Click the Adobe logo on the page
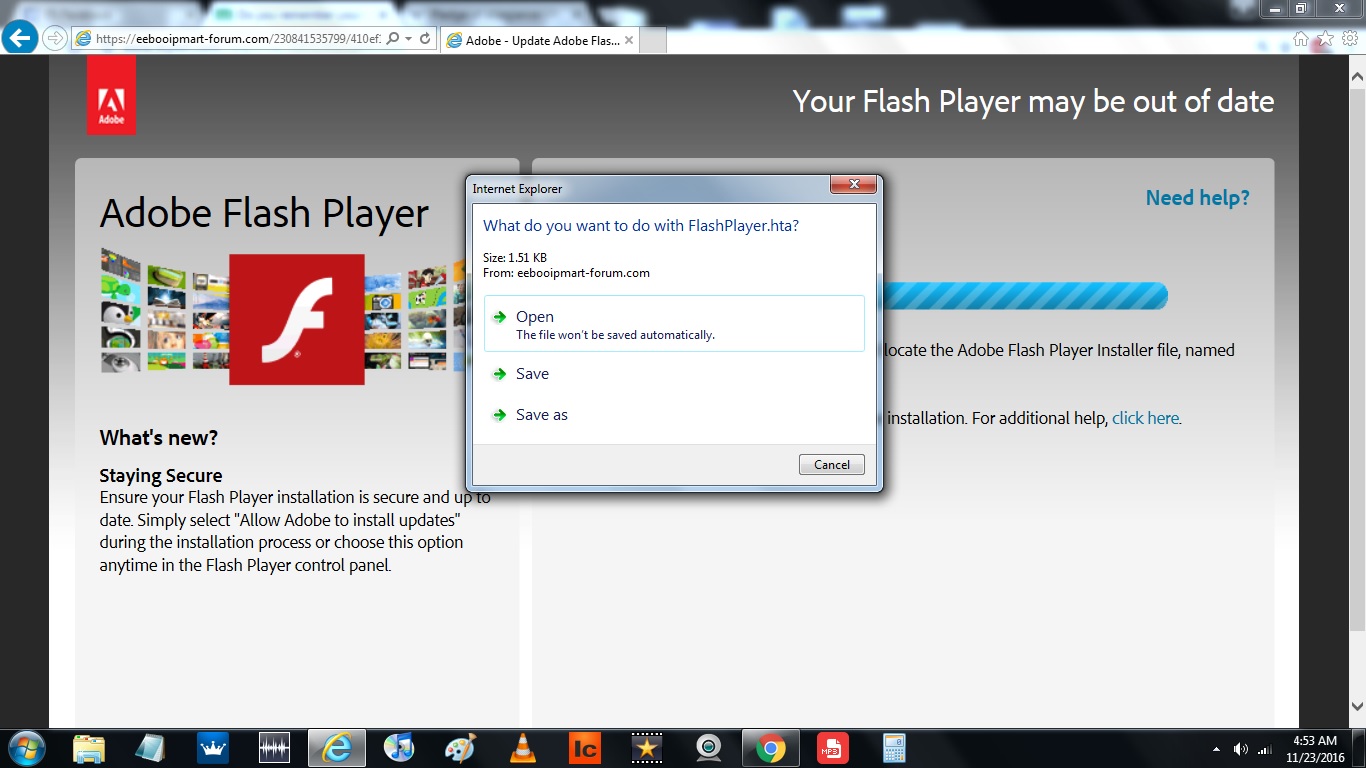 tap(111, 95)
